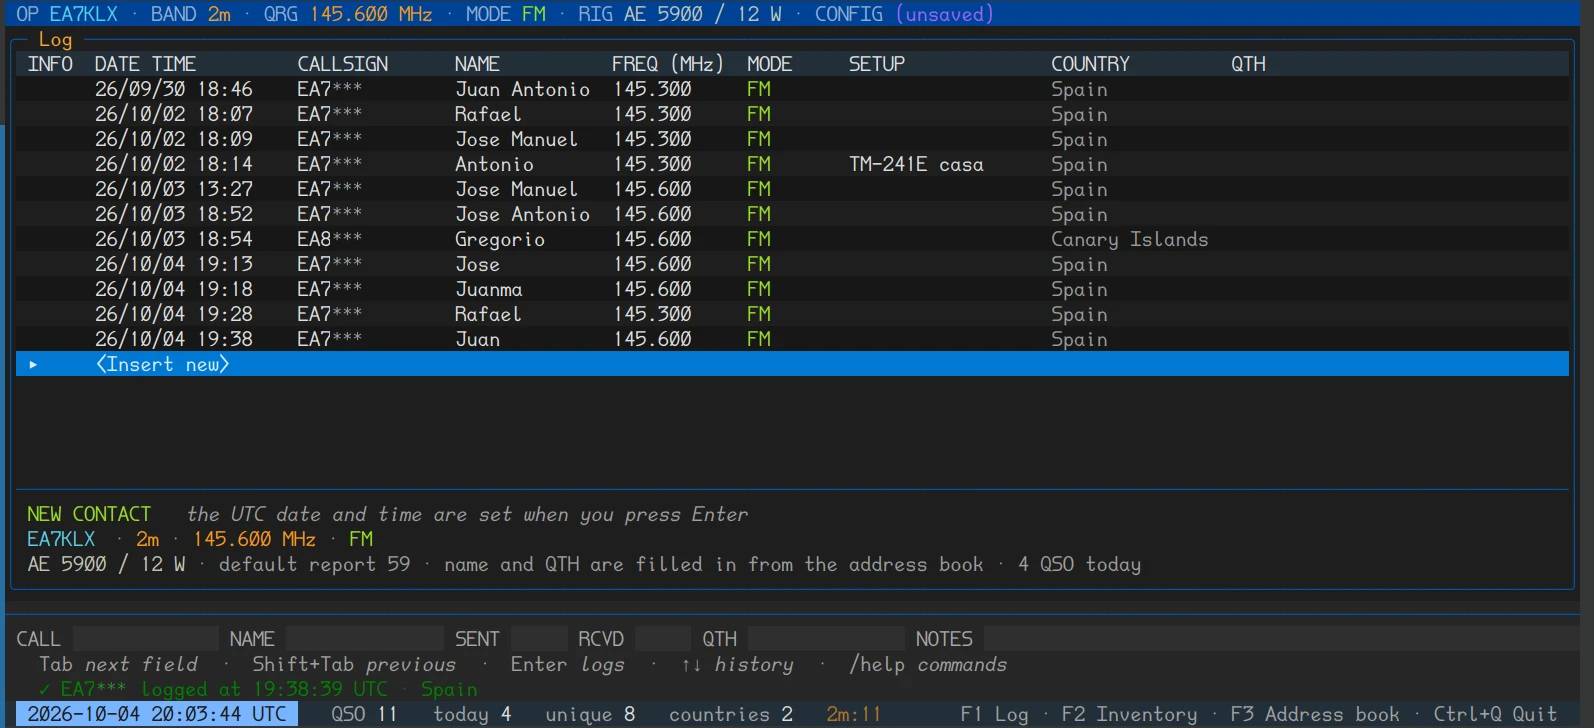
Task: Open the F1 Log view
Action: [994, 714]
